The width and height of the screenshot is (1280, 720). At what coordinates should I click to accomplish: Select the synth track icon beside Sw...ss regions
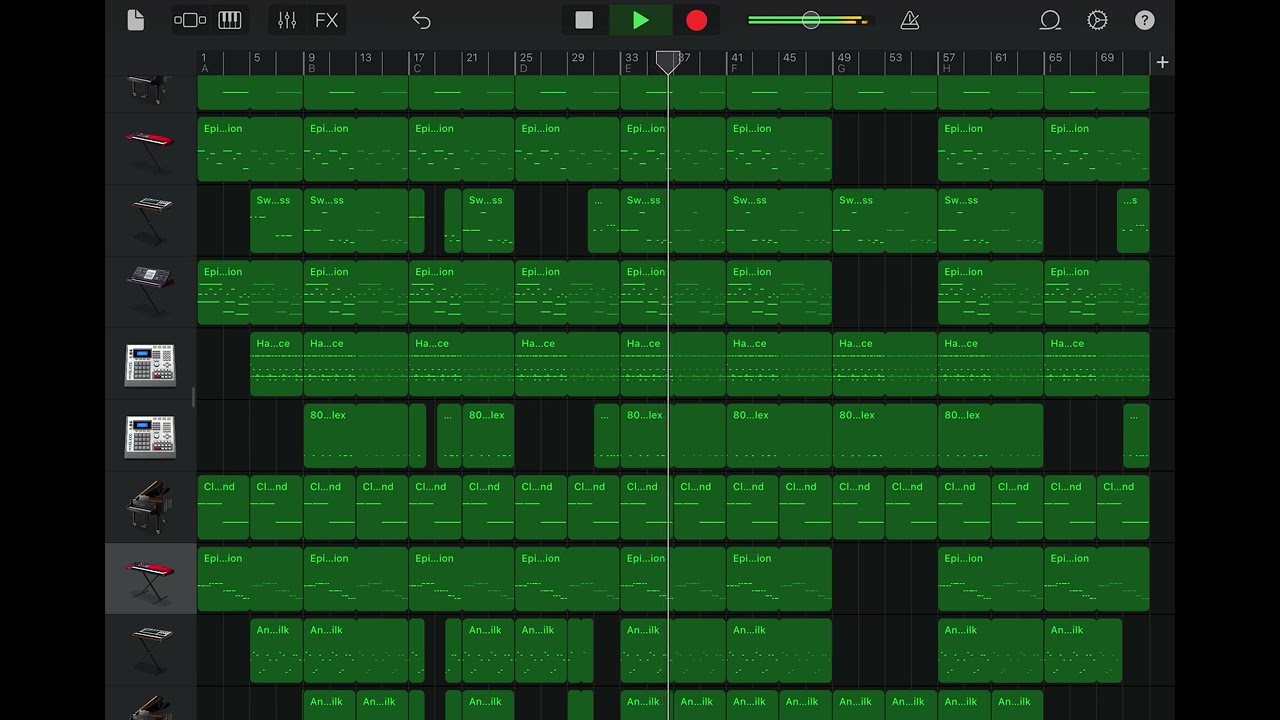point(151,219)
